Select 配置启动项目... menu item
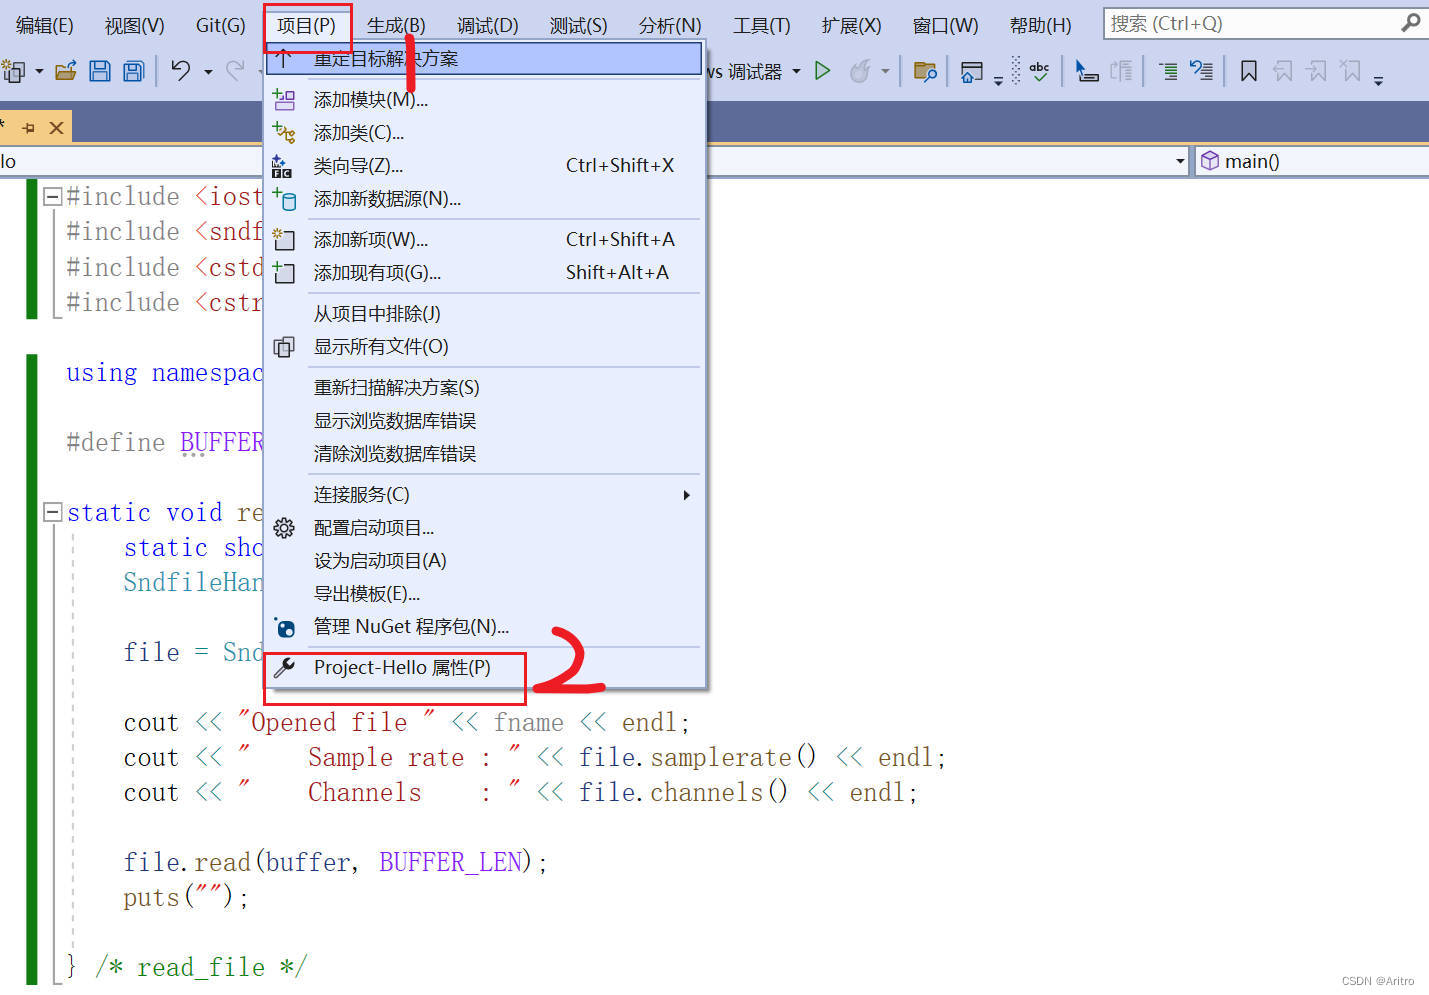1429x995 pixels. [484, 528]
